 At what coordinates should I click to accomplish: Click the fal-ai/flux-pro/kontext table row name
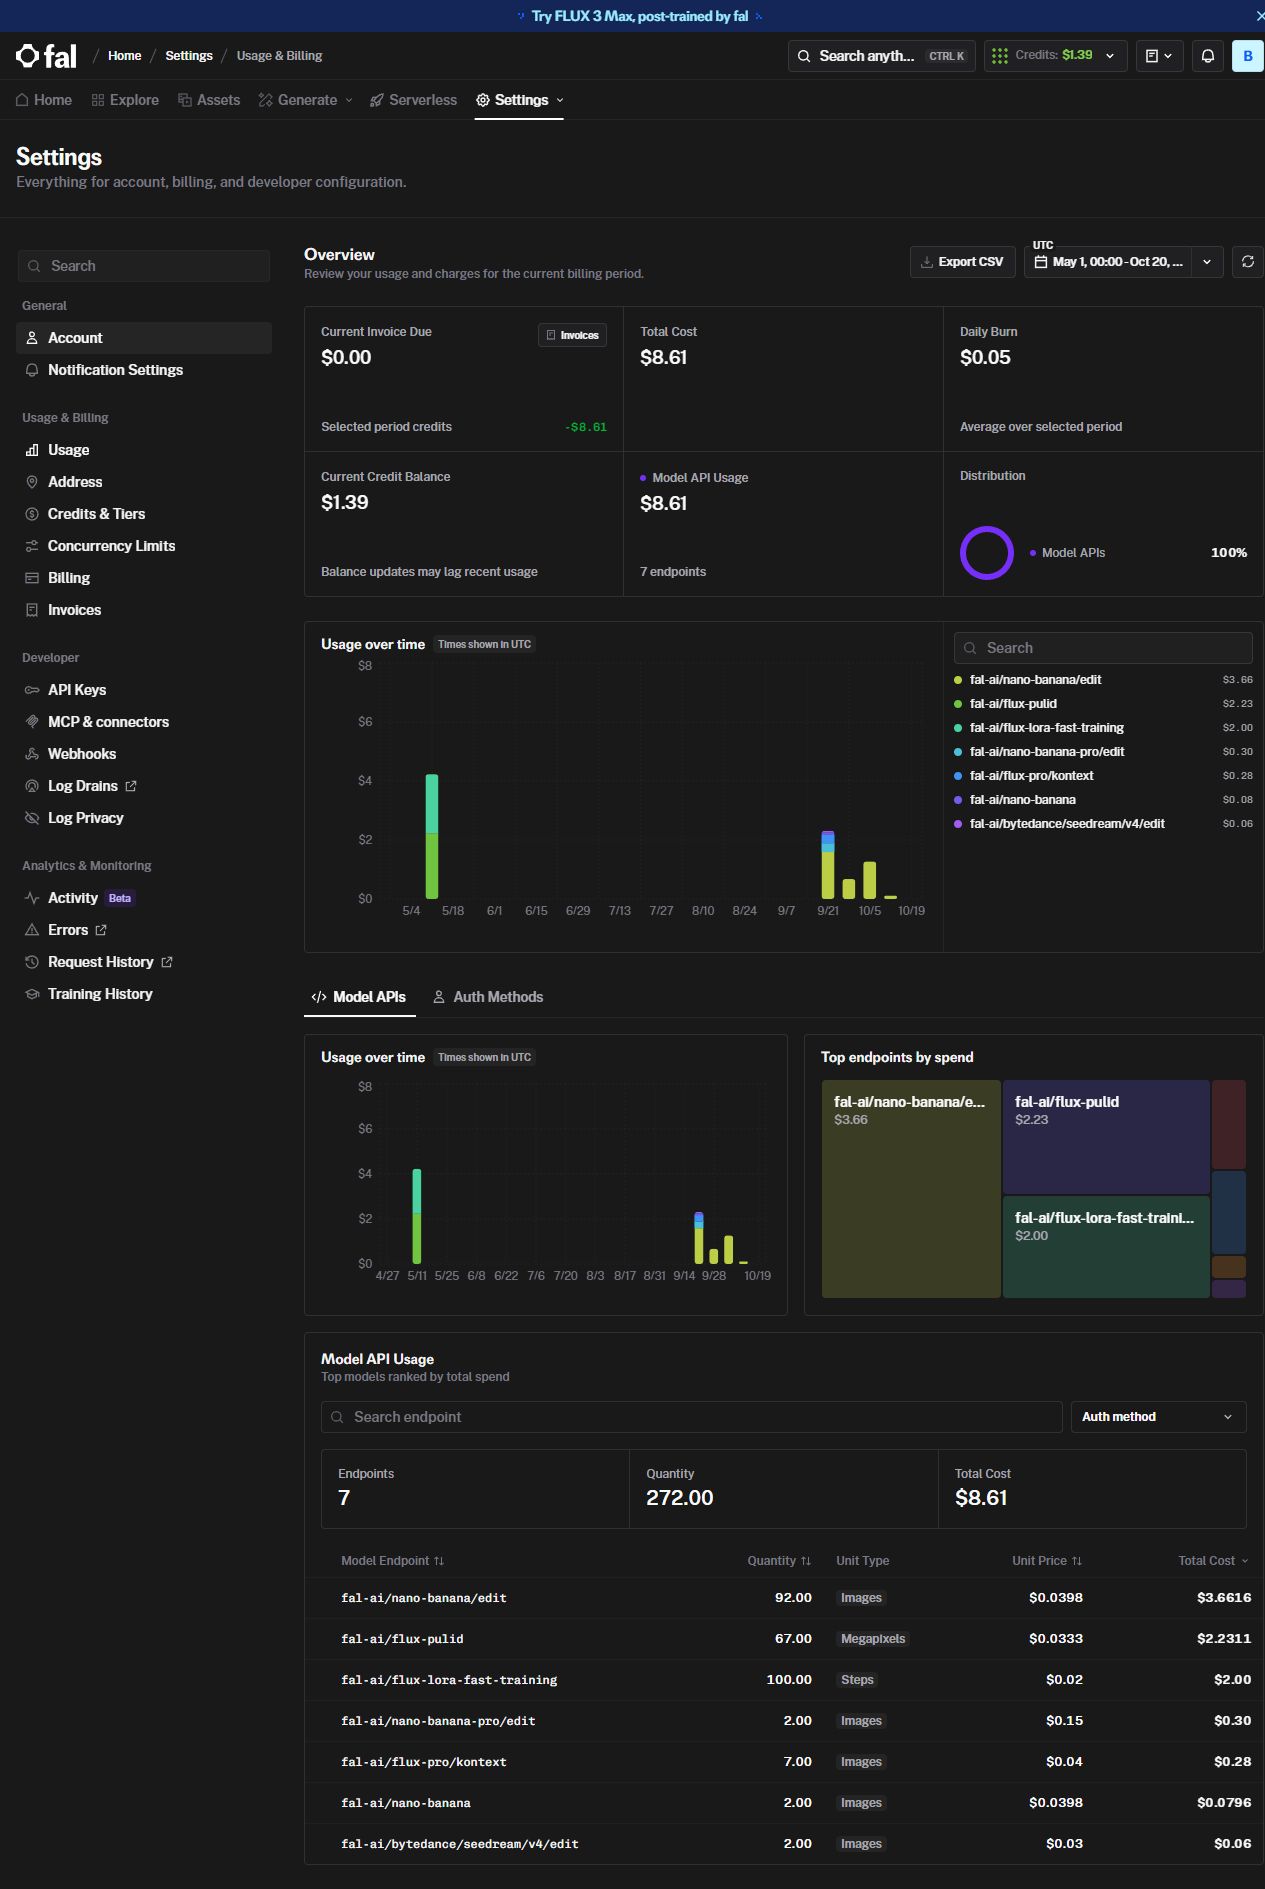[424, 1762]
